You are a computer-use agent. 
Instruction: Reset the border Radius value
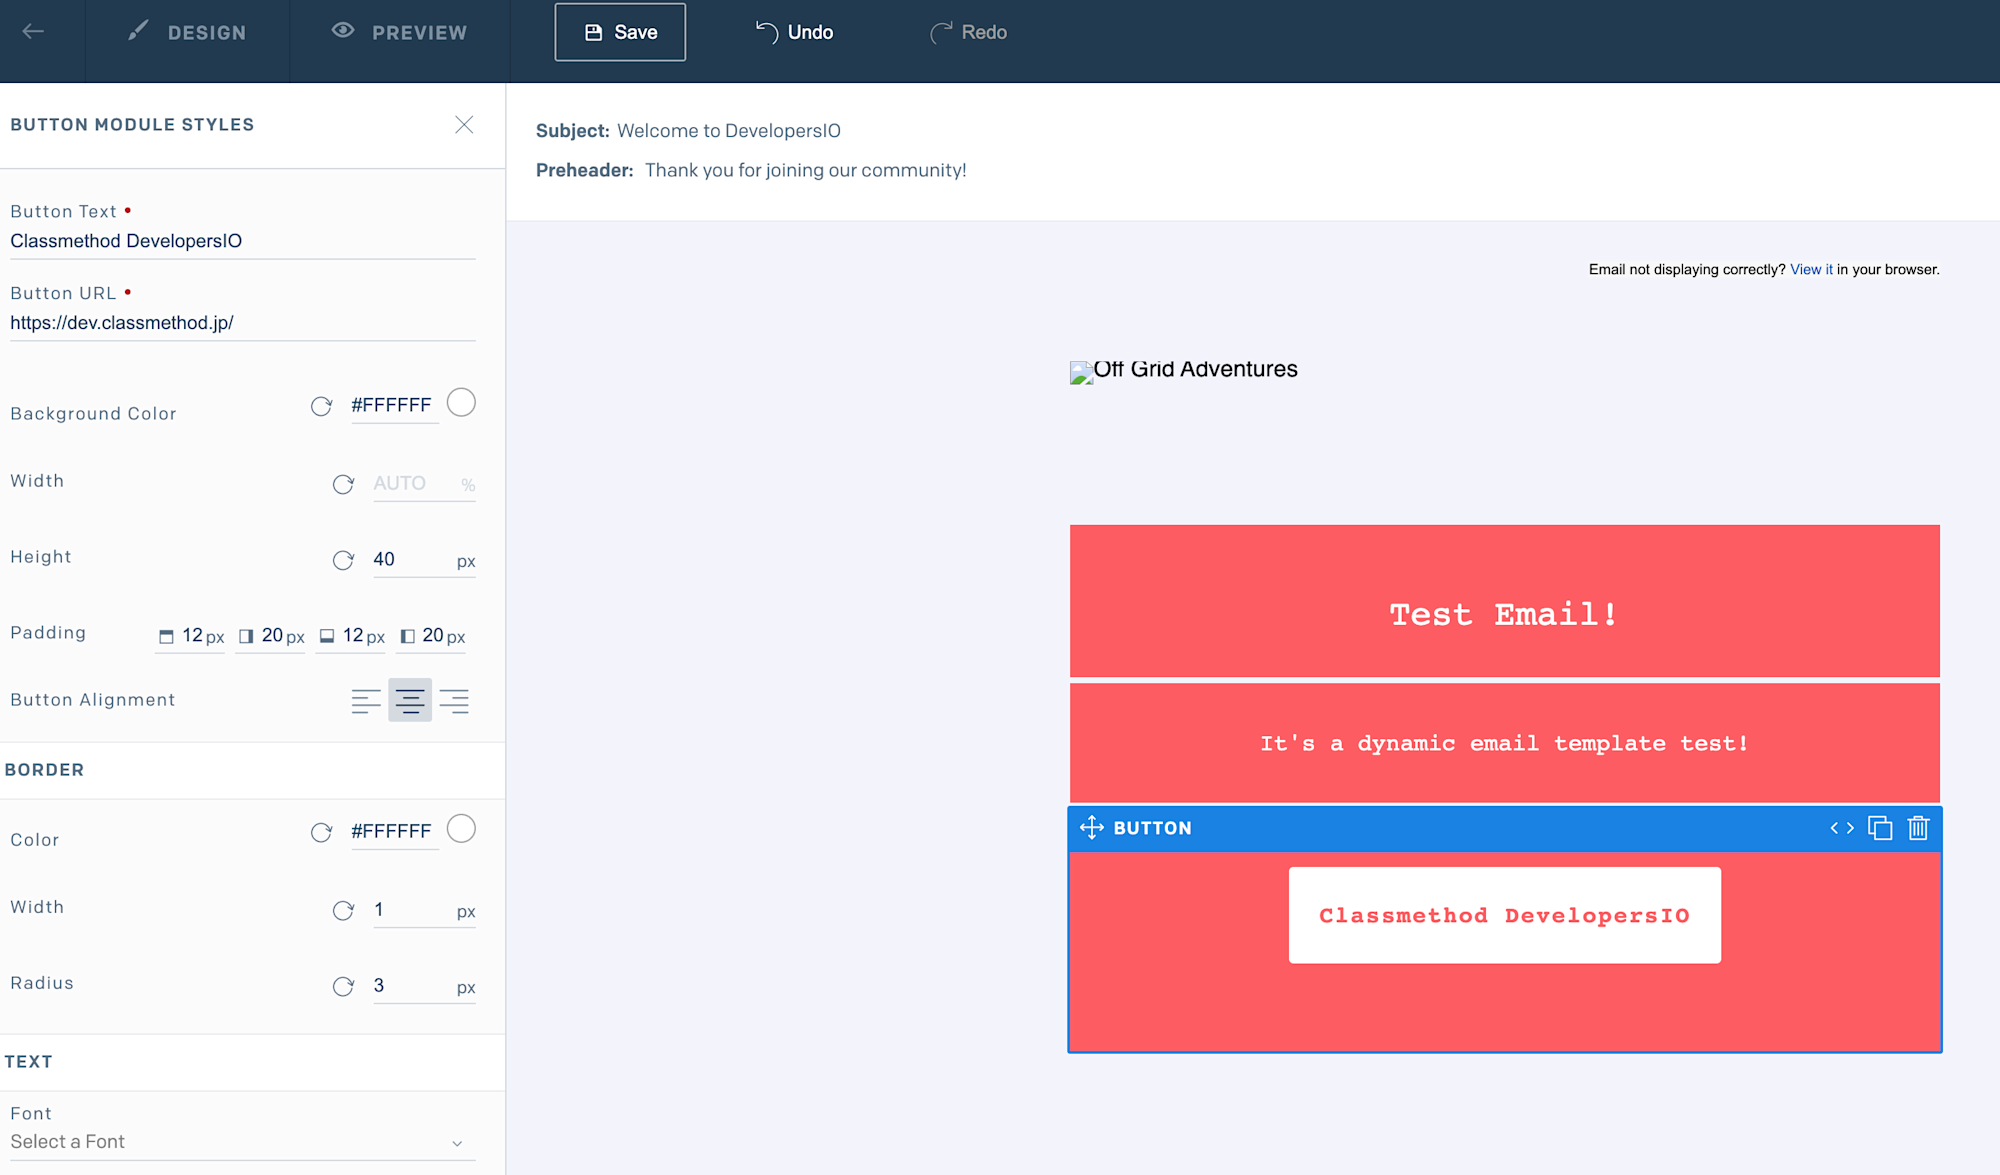tap(343, 986)
